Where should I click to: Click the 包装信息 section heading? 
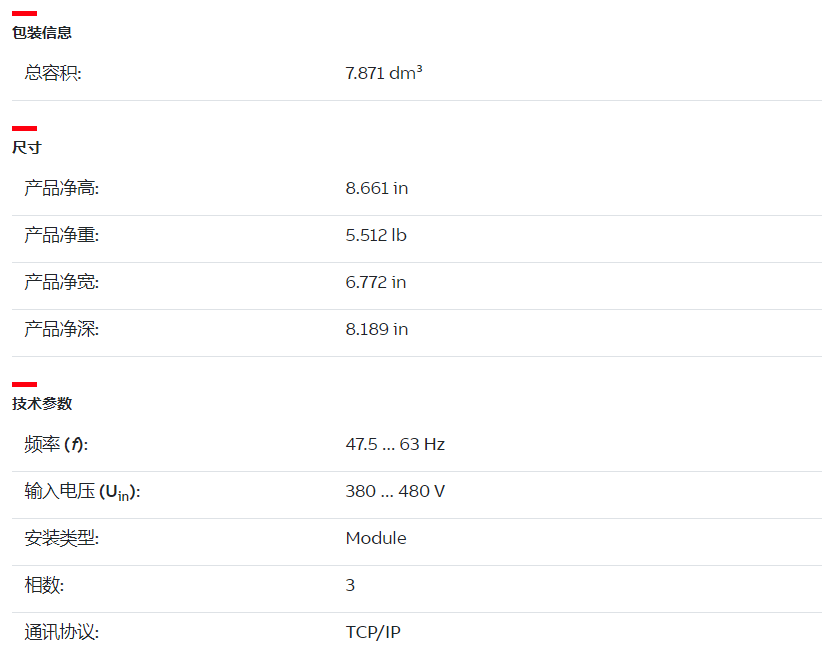click(x=42, y=33)
